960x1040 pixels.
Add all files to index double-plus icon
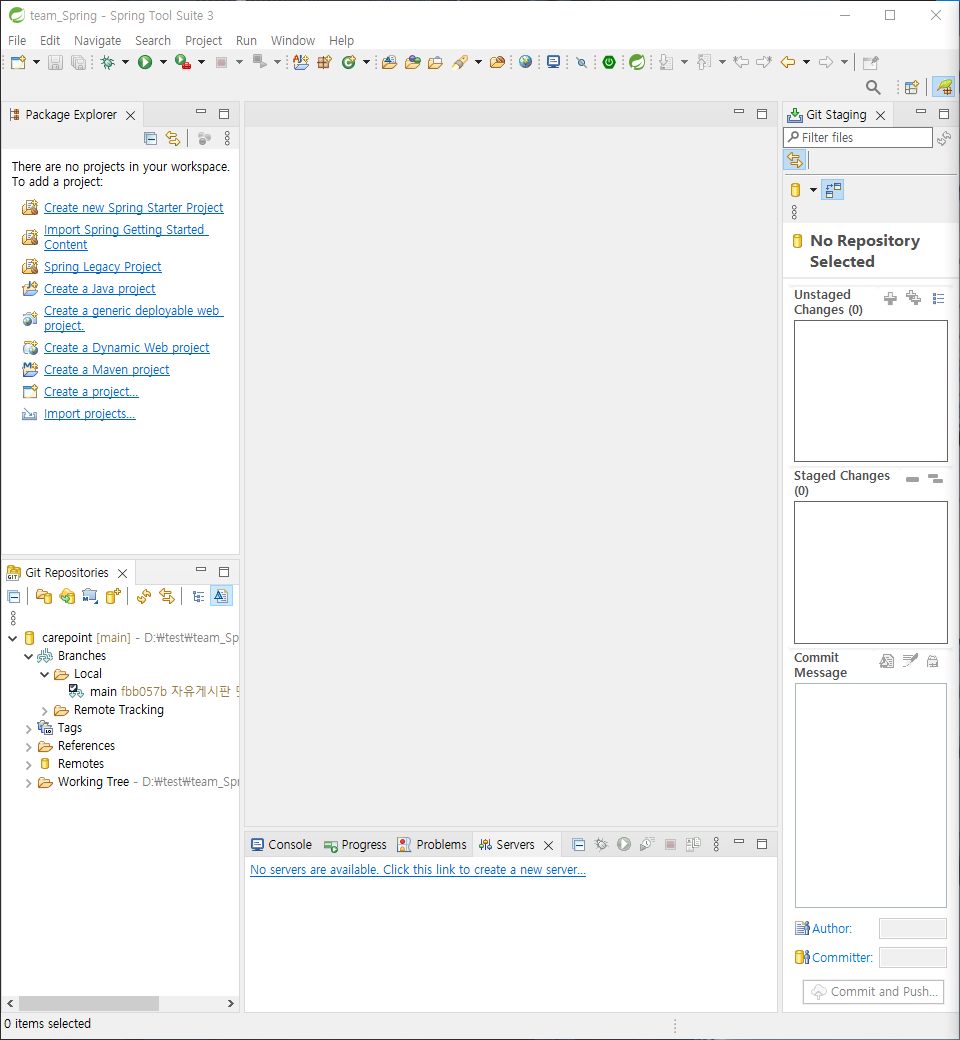pyautogui.click(x=914, y=298)
